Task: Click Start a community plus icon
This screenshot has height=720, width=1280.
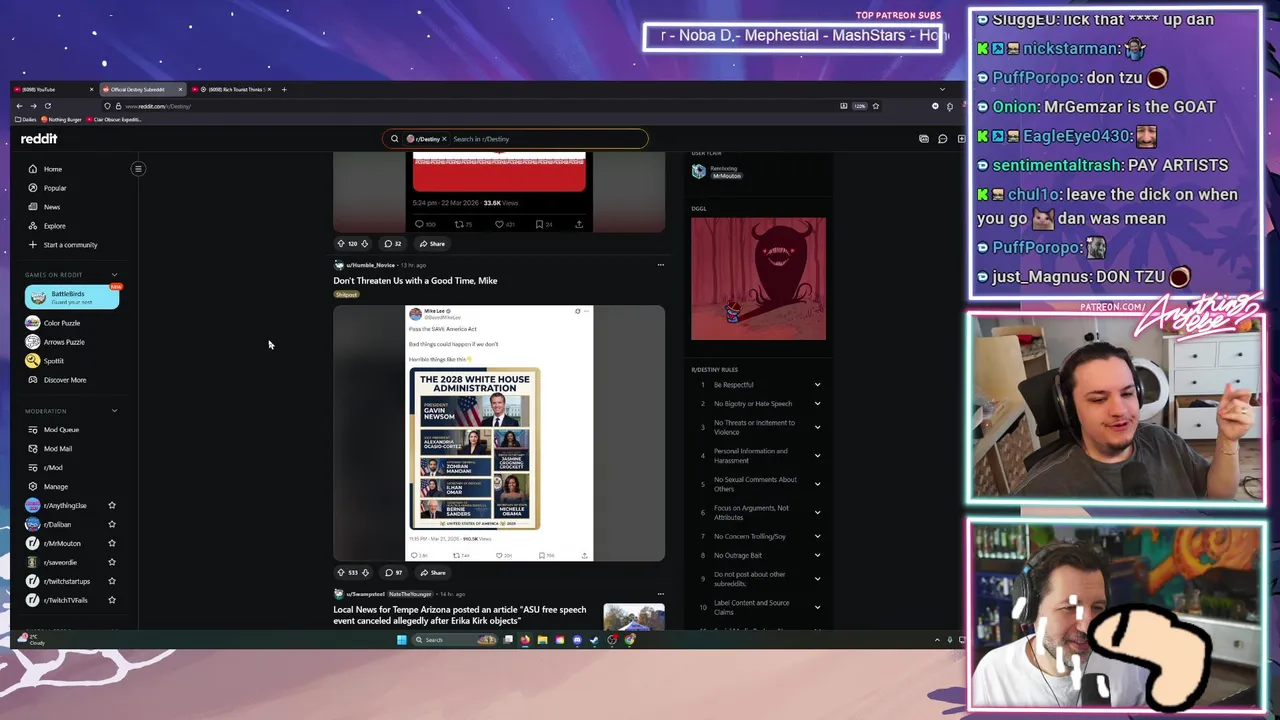Action: tap(33, 245)
